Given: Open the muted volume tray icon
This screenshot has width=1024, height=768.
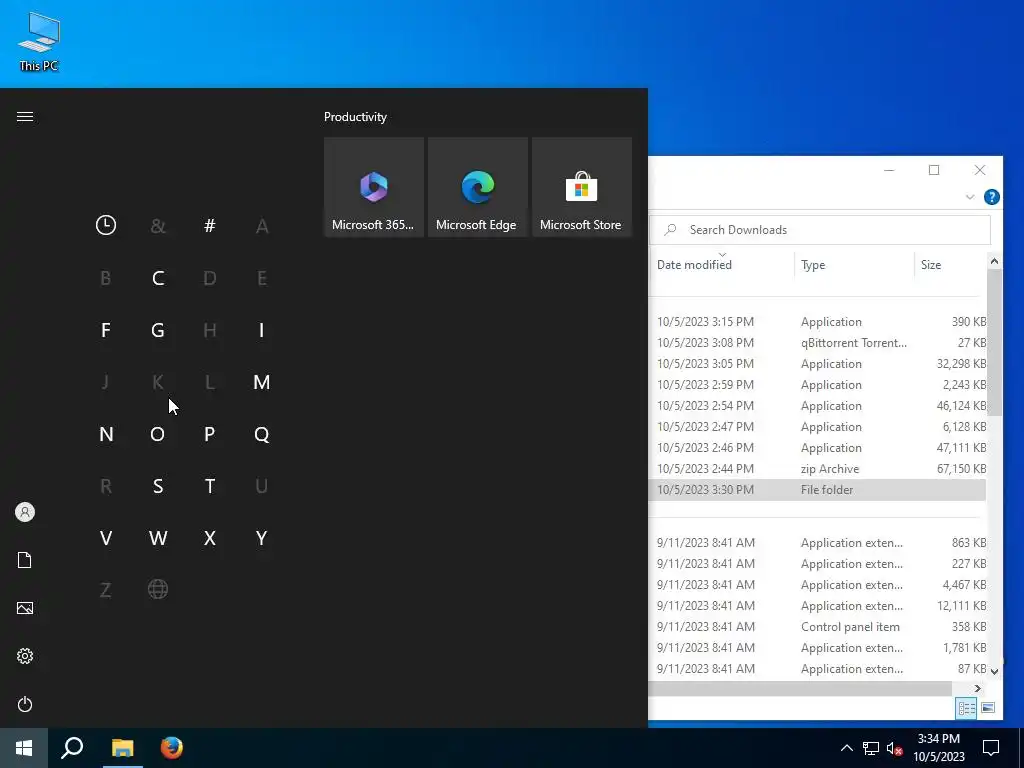Looking at the screenshot, I should pos(894,748).
